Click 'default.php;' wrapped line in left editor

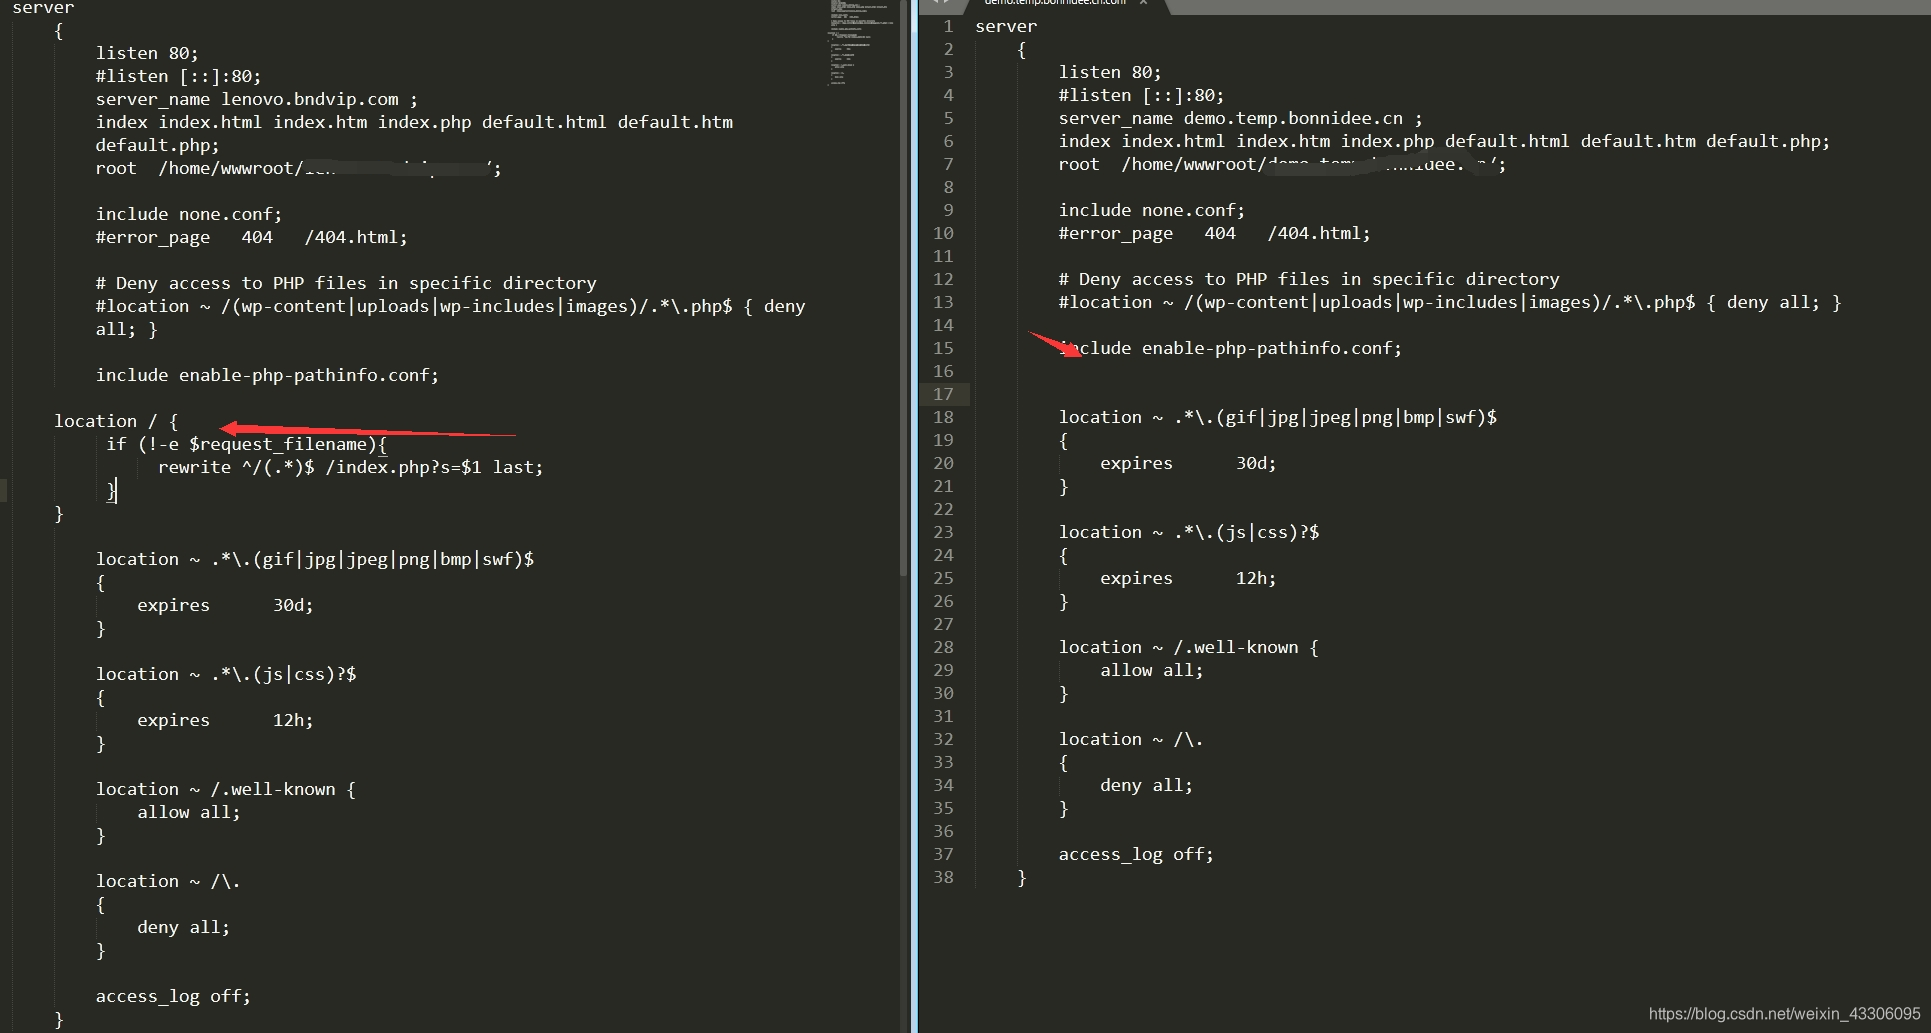pos(158,145)
